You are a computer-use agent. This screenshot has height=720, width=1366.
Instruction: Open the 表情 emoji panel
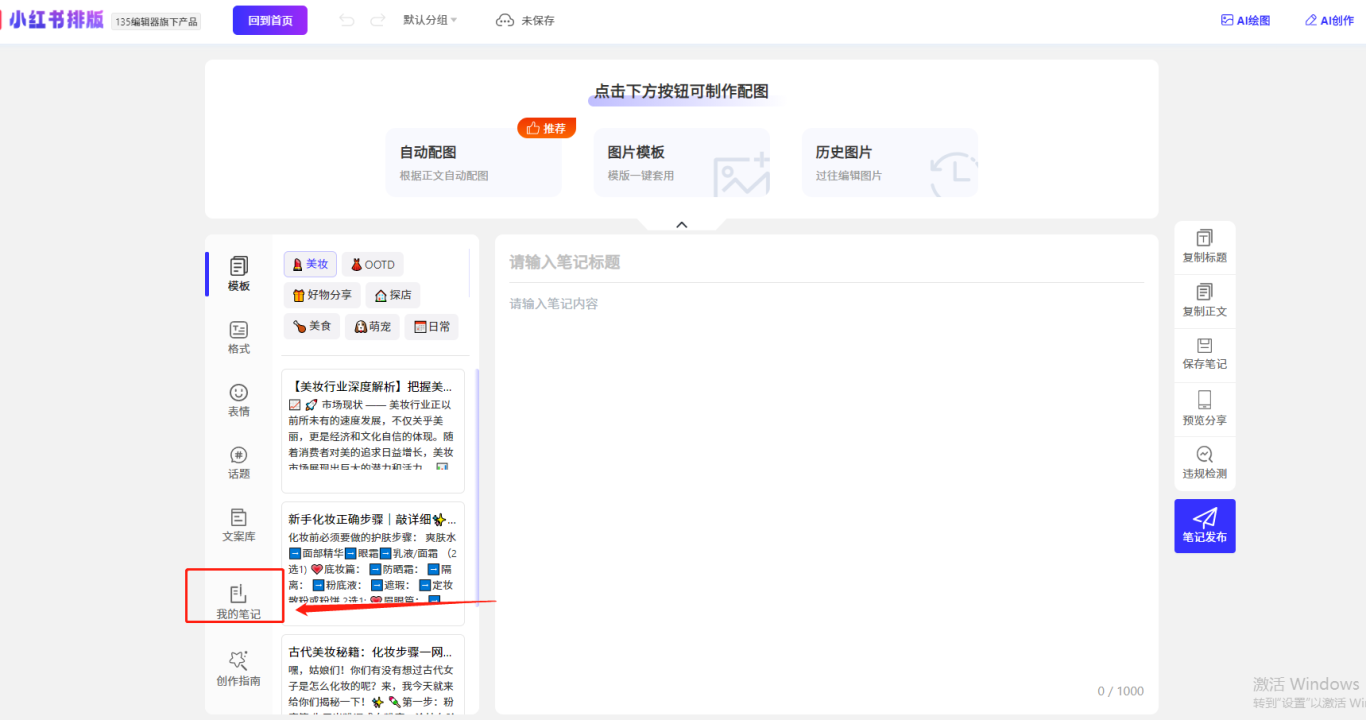click(238, 400)
